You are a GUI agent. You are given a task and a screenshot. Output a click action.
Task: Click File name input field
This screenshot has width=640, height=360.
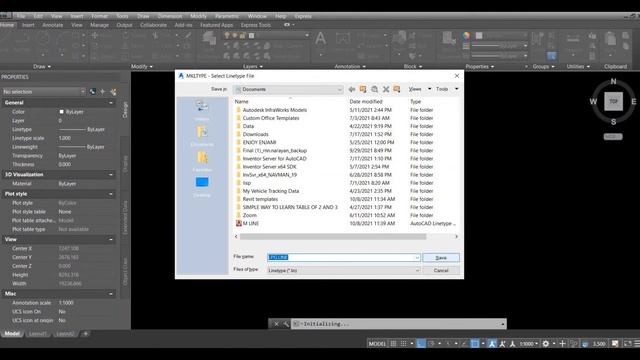(344, 258)
